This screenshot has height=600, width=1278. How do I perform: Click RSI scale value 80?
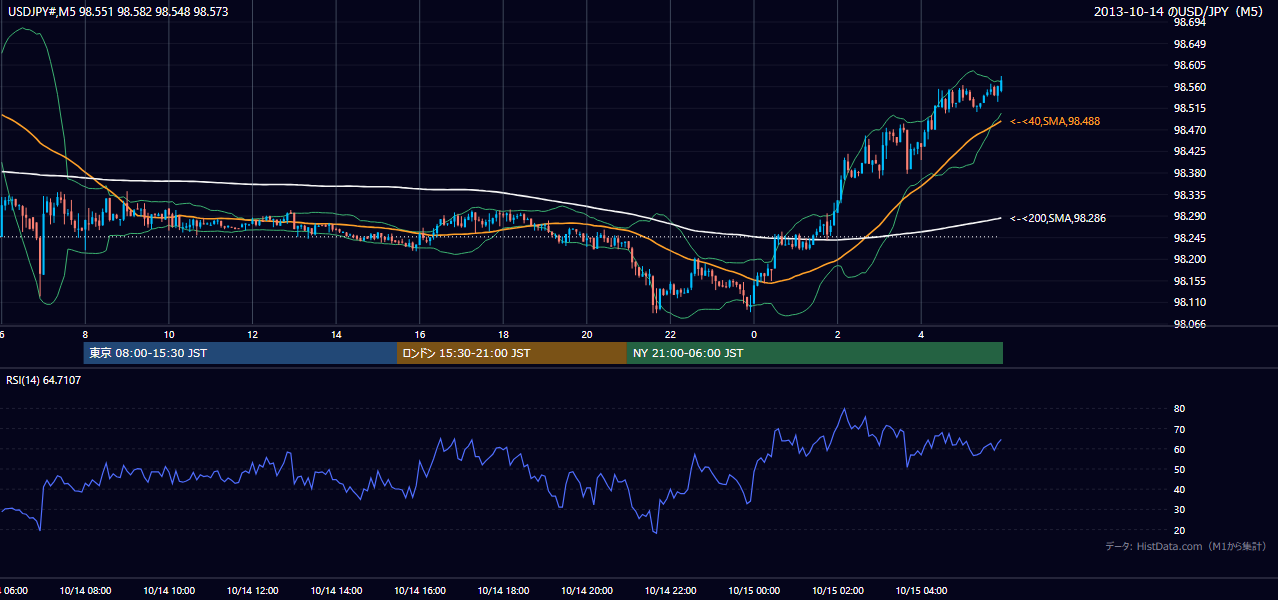coord(1179,409)
